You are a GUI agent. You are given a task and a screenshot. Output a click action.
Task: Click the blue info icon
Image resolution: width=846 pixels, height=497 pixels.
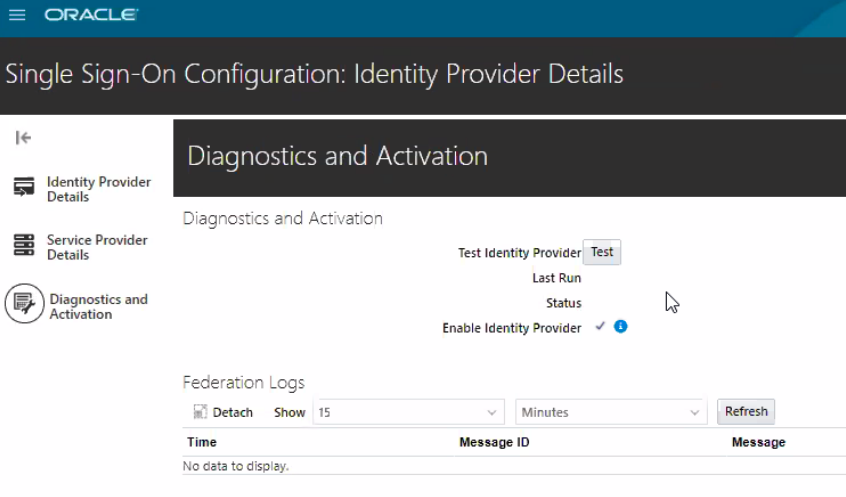point(620,327)
